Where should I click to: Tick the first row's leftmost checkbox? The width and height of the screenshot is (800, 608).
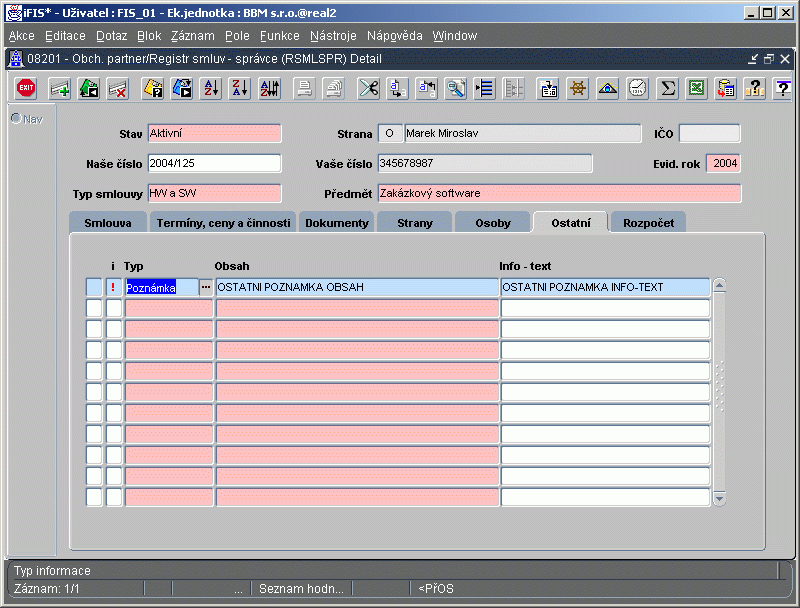coord(94,287)
